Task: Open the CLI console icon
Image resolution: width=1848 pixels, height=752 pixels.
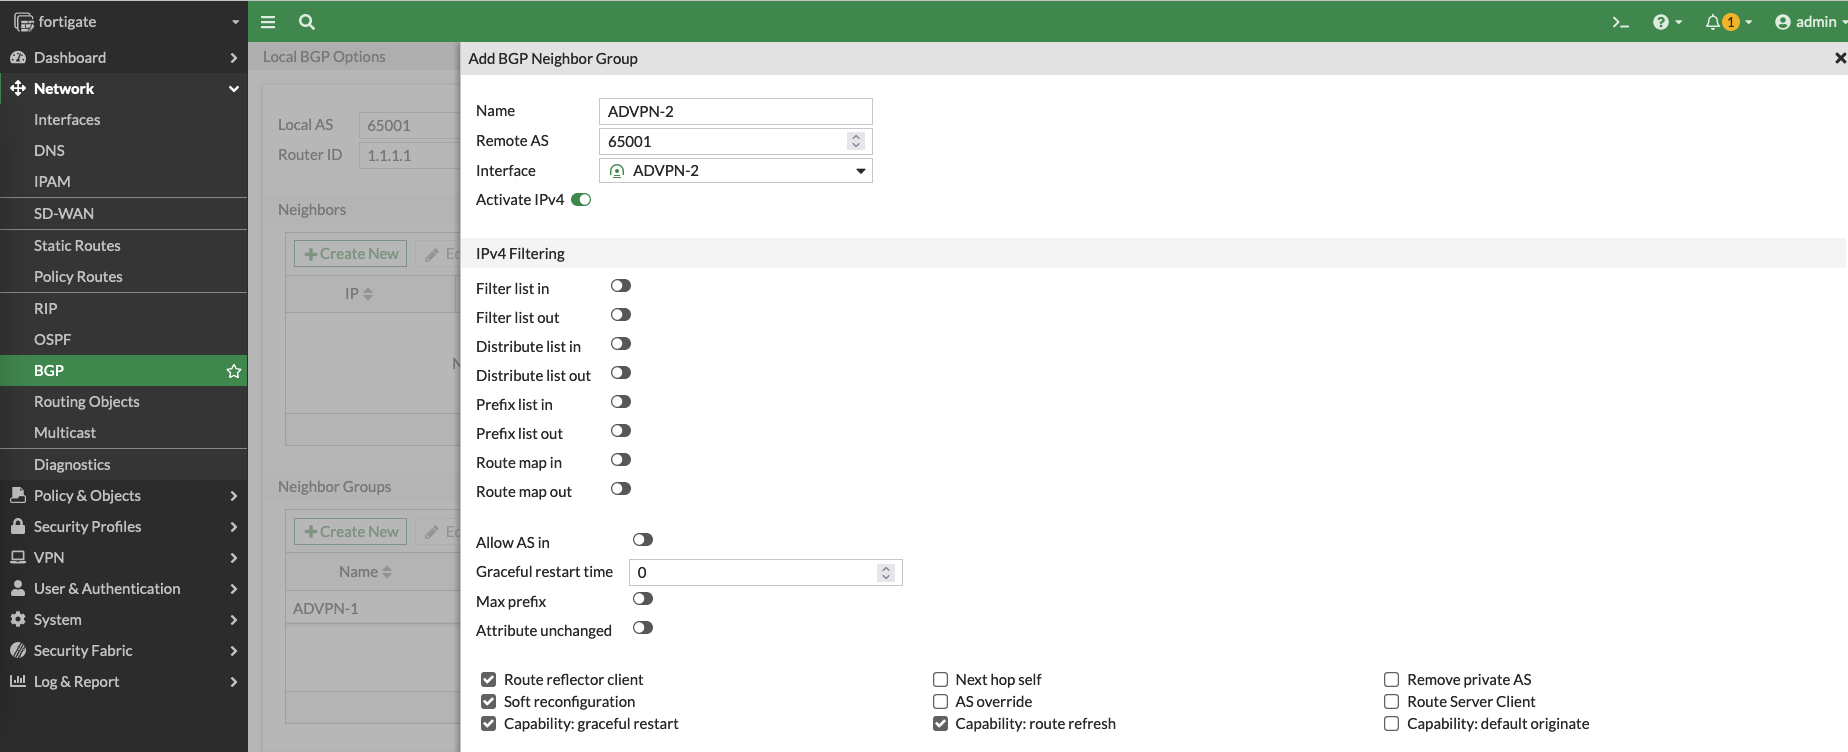Action: click(x=1620, y=22)
